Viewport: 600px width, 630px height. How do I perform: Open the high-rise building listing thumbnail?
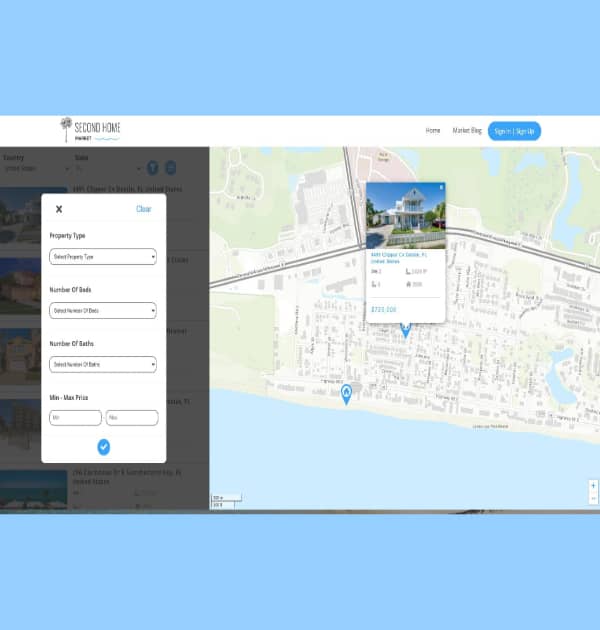pyautogui.click(x=20, y=427)
